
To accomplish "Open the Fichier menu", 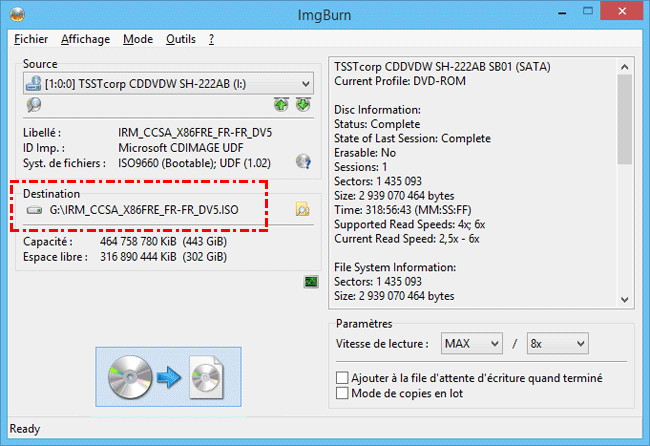I will click(32, 39).
